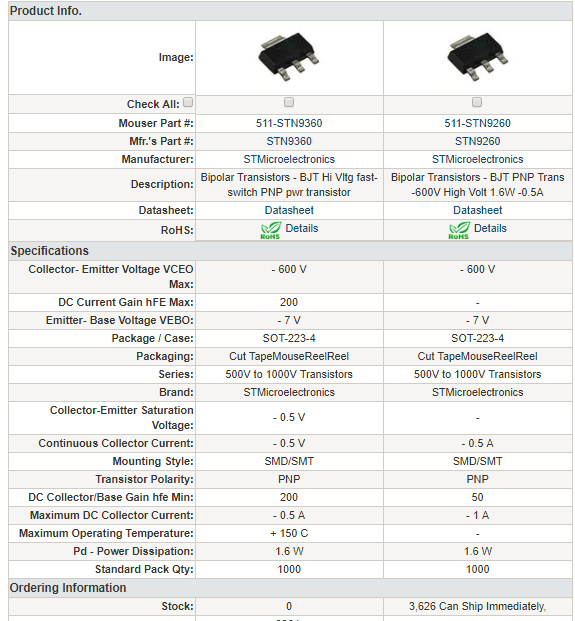Click the STN9360 transistor product image

pyautogui.click(x=289, y=58)
